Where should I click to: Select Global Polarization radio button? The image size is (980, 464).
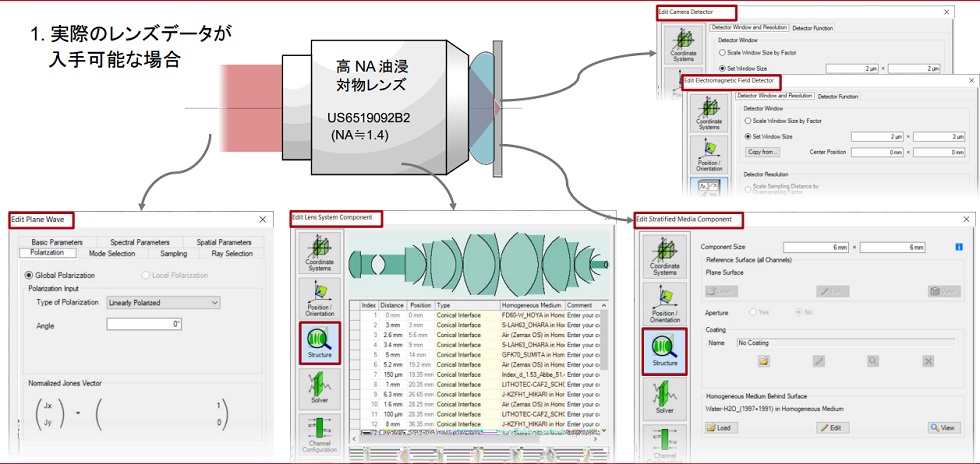click(28, 275)
